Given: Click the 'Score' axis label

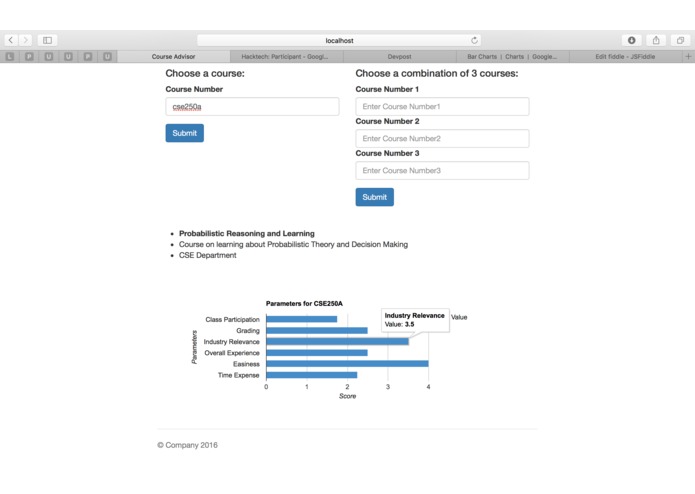Looking at the screenshot, I should [348, 396].
